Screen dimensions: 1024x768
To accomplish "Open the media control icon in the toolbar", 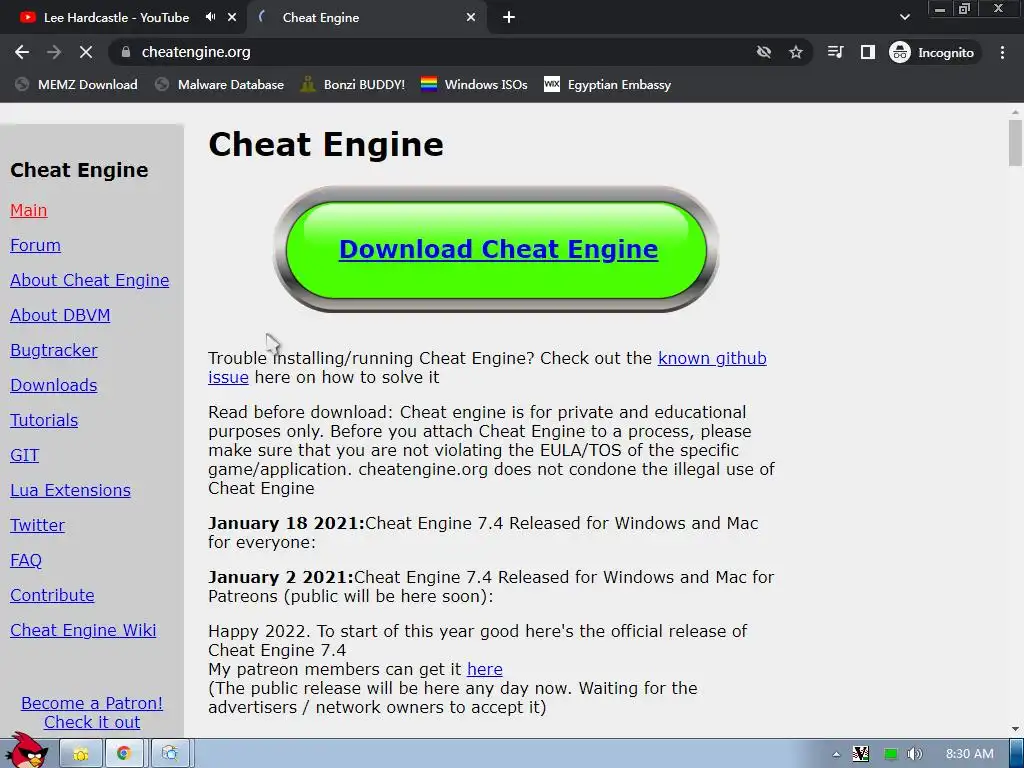I will click(835, 52).
